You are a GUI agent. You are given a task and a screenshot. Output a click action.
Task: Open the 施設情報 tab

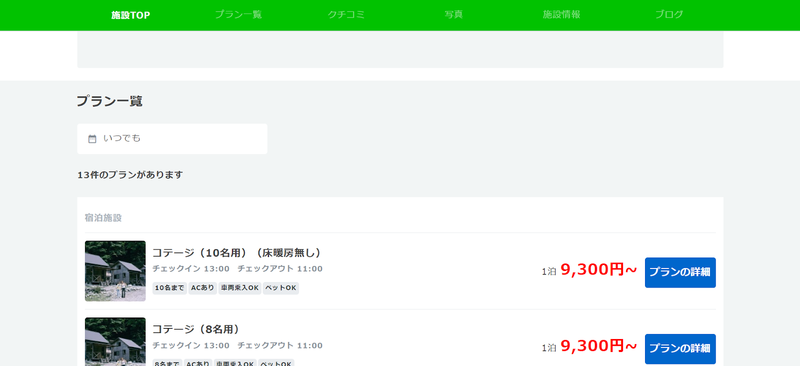coord(561,15)
